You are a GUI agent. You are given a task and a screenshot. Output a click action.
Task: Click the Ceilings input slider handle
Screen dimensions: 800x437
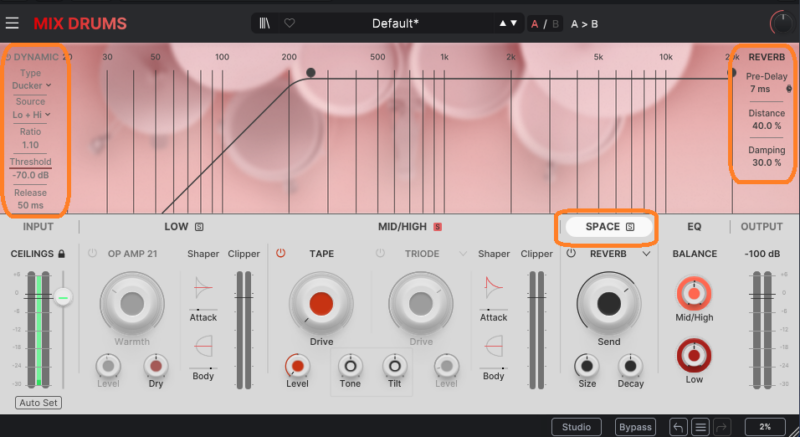(64, 297)
